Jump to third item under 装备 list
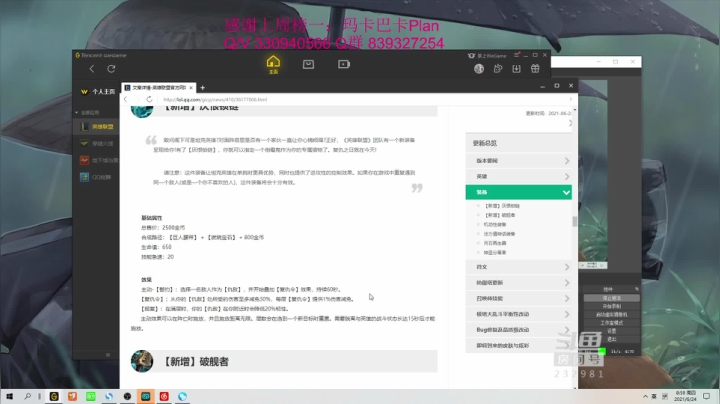Image resolution: width=720 pixels, height=404 pixels. [495, 224]
